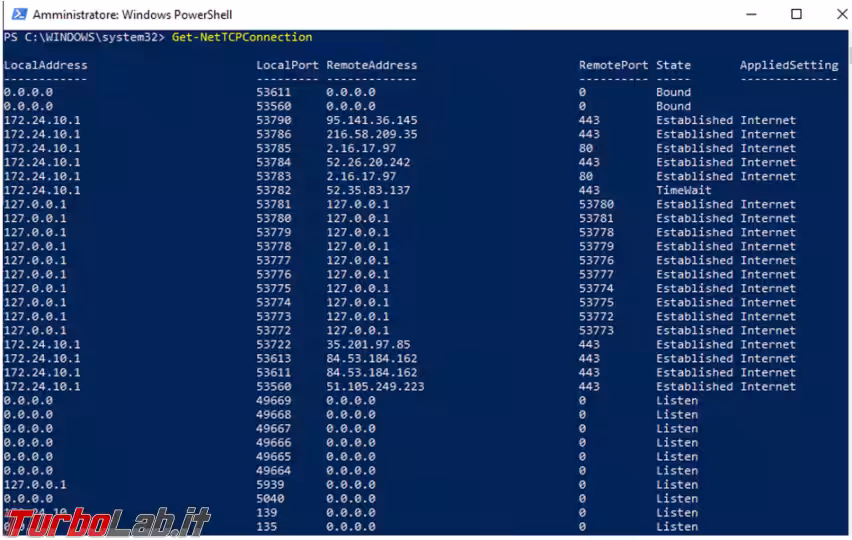Viewport: 852px width, 540px height.
Task: Click the TimeWait state entry
Action: [684, 190]
